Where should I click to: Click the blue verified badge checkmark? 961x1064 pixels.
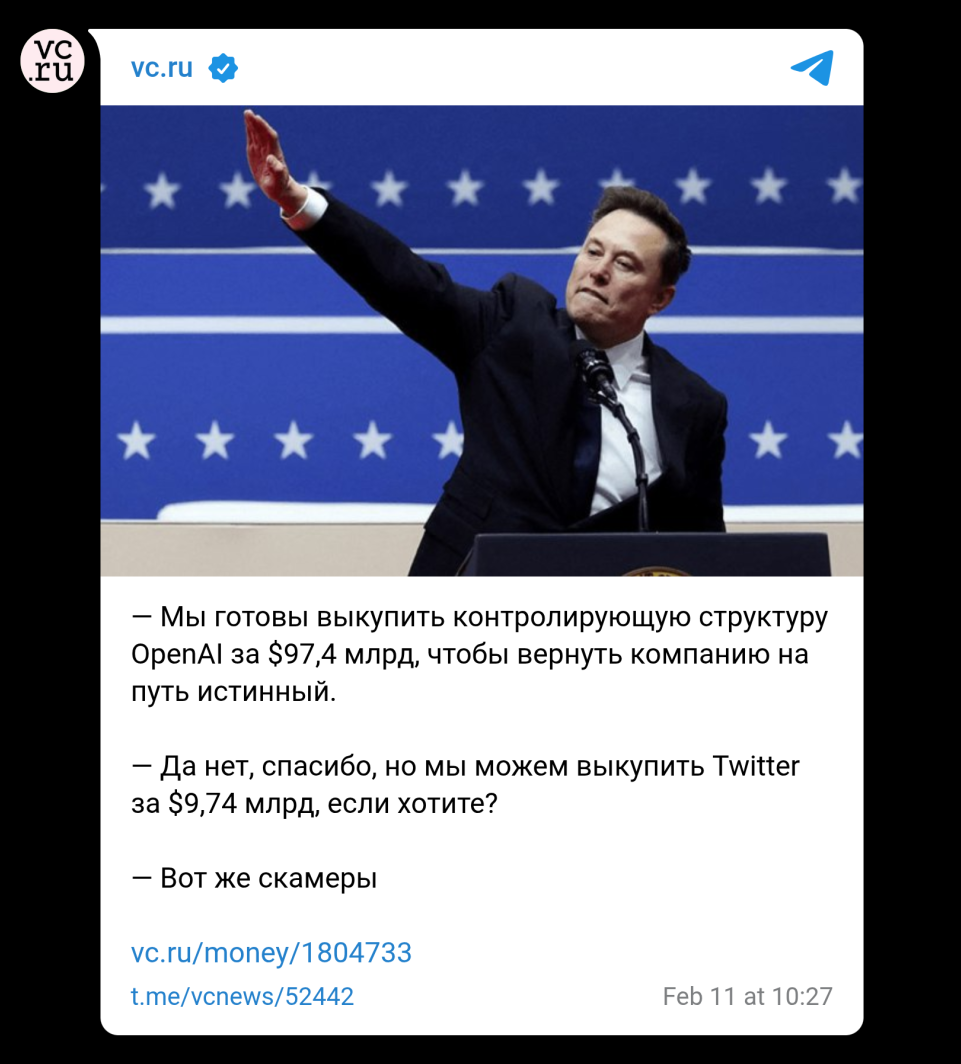point(223,69)
